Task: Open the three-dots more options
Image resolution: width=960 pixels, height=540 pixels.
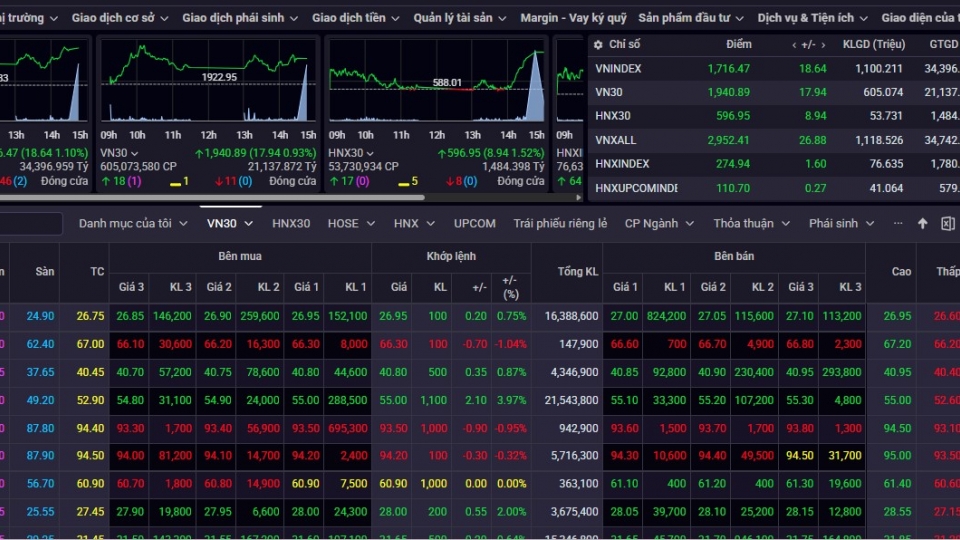Action: pos(897,223)
